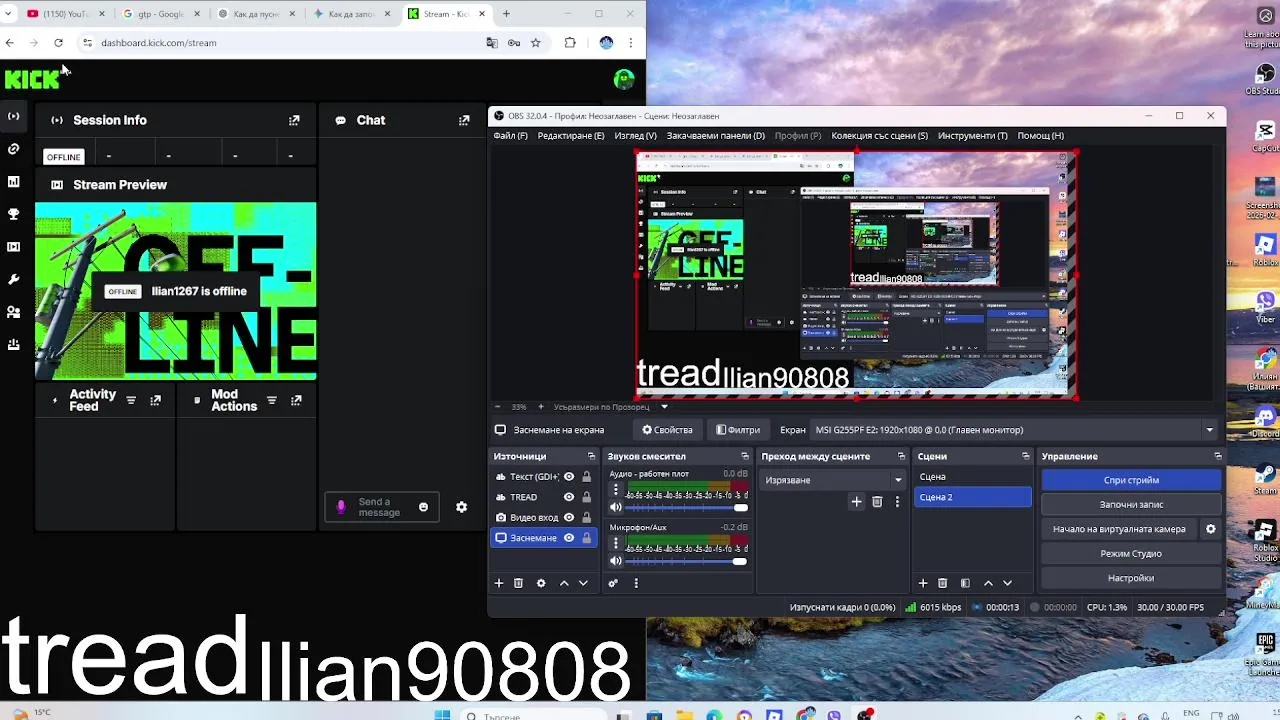Viewport: 1280px width, 720px height.
Task: Open scene filters icon in Сцени toolbar
Action: coord(965,583)
